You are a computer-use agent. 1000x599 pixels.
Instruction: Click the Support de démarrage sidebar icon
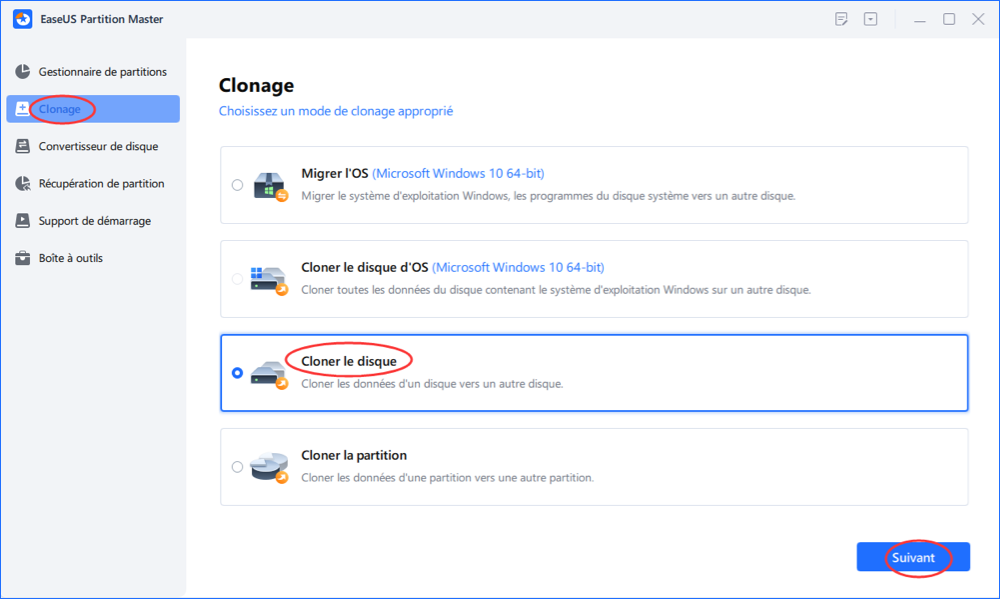pyautogui.click(x=23, y=221)
